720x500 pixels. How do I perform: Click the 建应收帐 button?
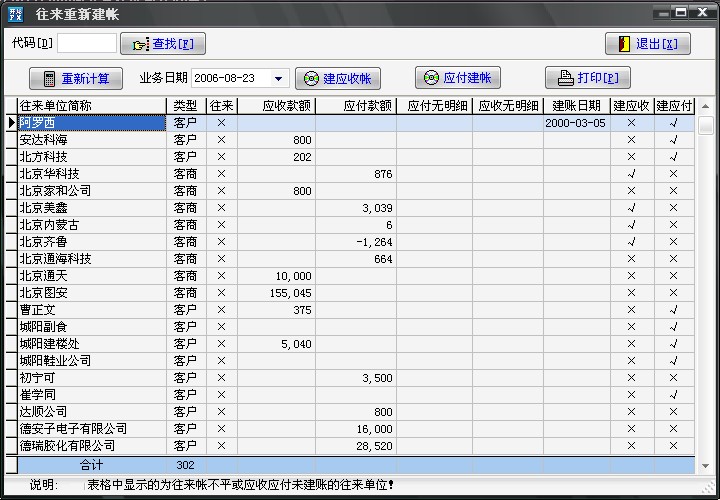(x=338, y=79)
